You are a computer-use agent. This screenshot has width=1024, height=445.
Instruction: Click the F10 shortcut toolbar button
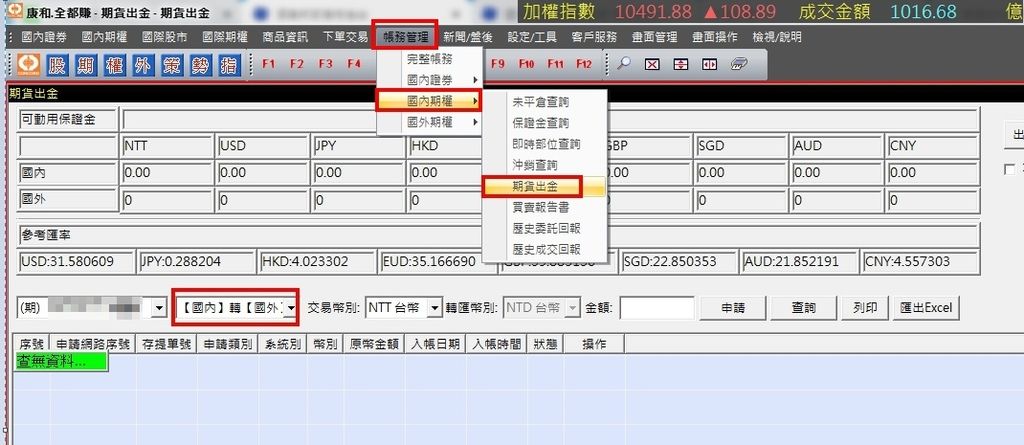coord(526,64)
